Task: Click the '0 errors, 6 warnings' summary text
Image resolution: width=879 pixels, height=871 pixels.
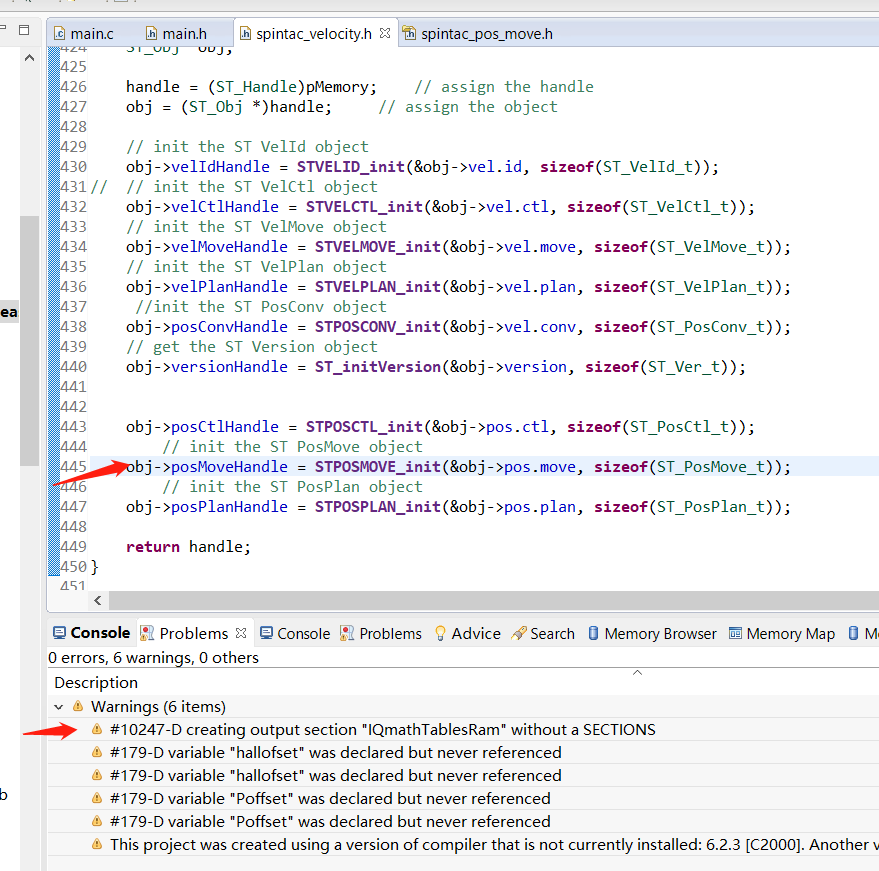Action: pyautogui.click(x=153, y=657)
